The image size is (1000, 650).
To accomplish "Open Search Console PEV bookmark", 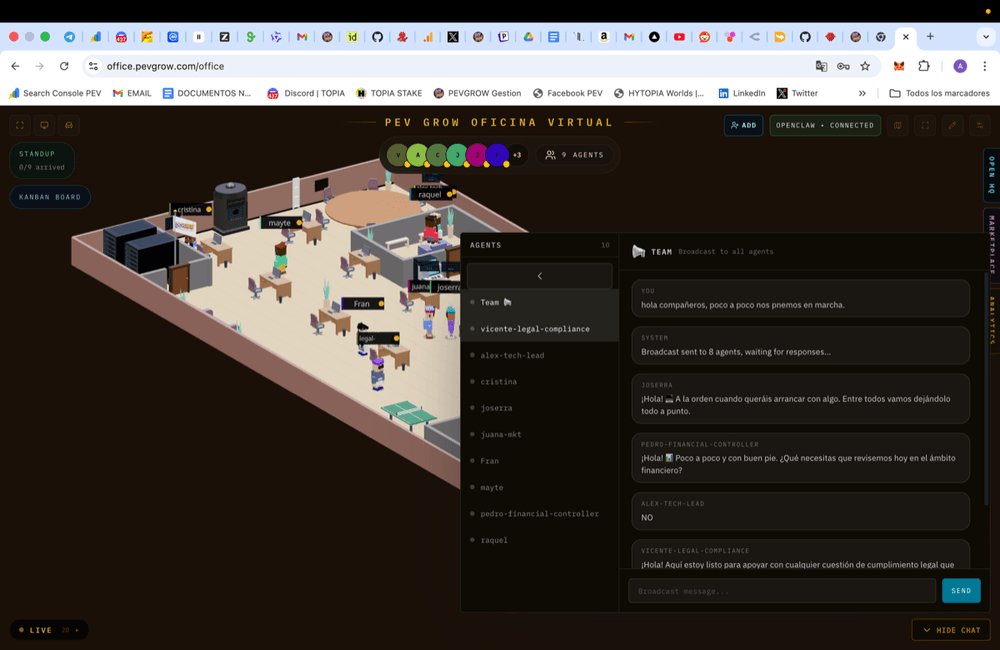I will point(55,93).
